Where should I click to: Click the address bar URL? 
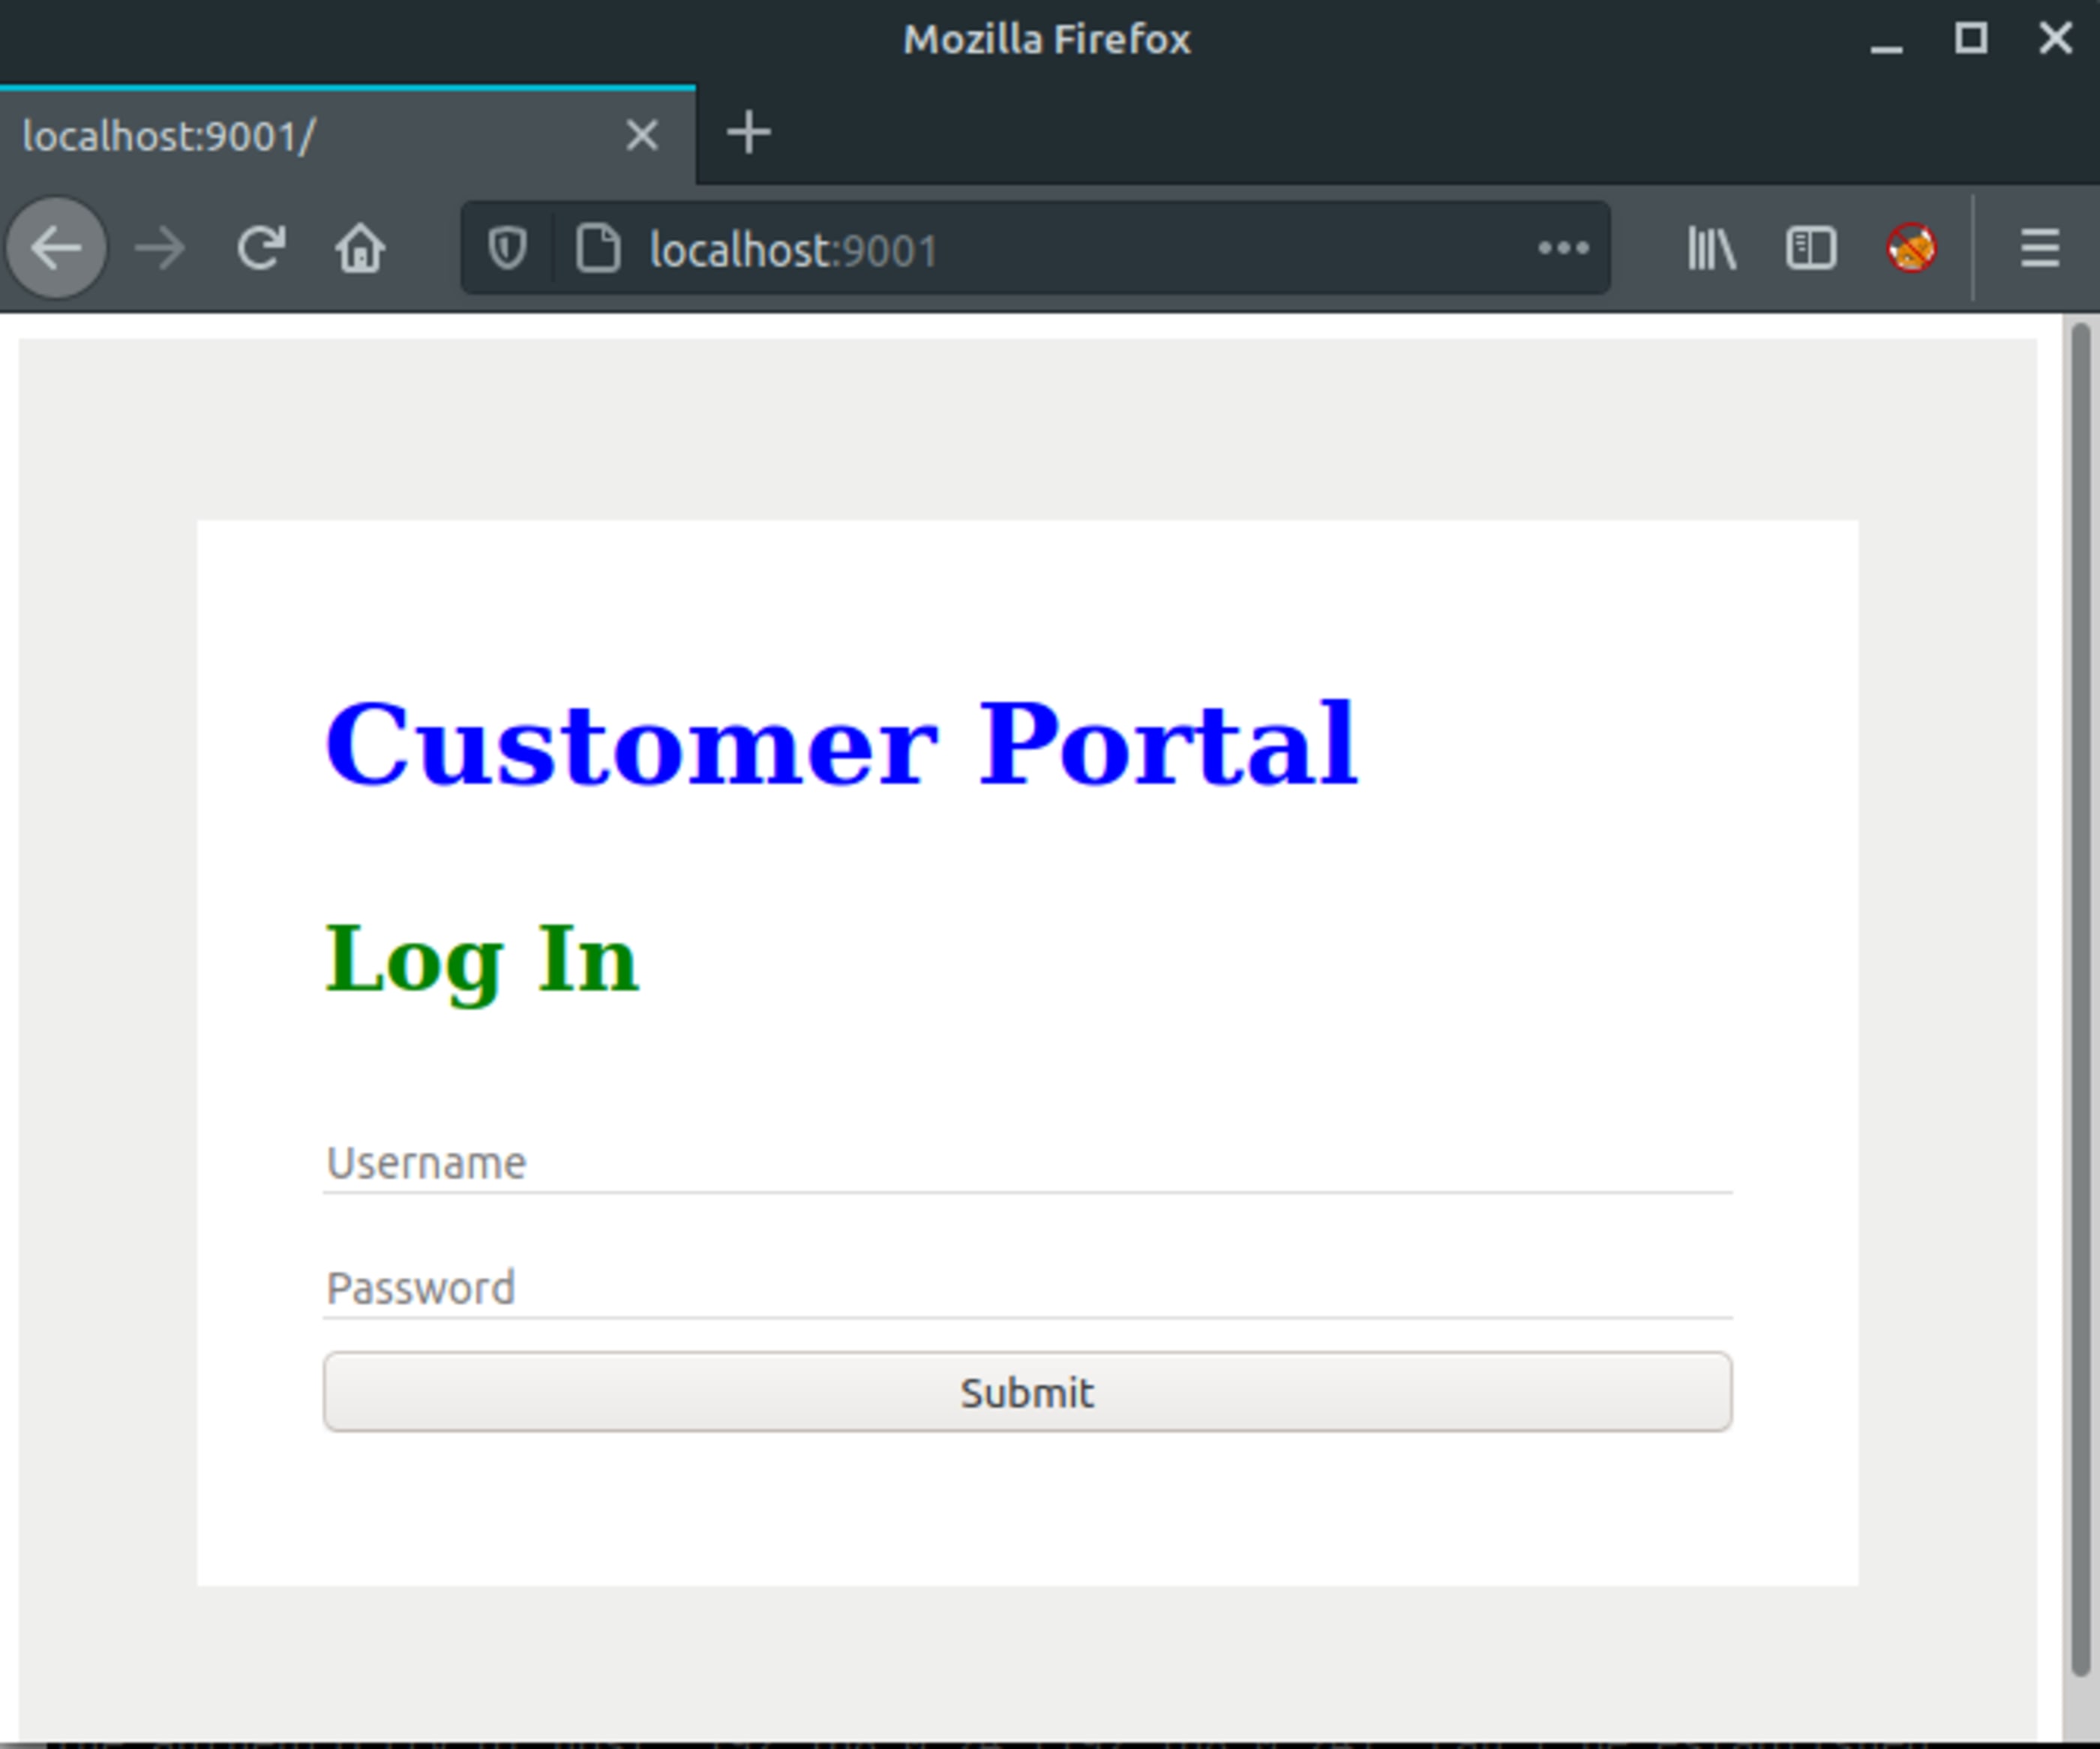click(x=1050, y=250)
